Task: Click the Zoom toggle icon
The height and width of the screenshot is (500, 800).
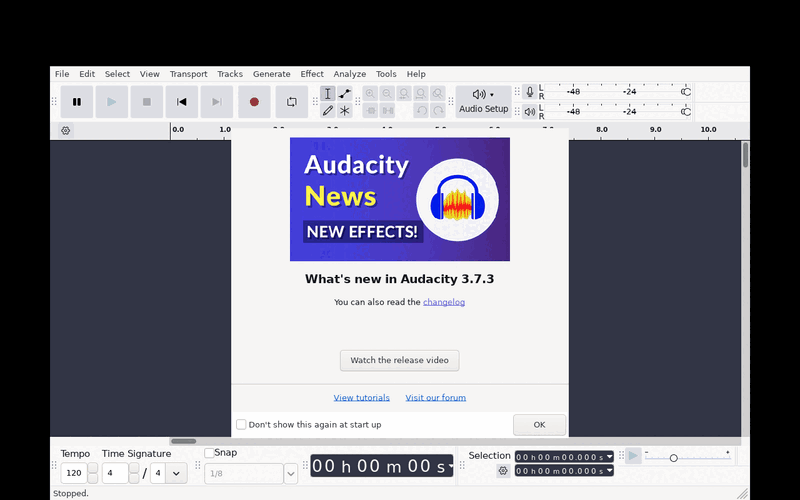Action: point(438,93)
